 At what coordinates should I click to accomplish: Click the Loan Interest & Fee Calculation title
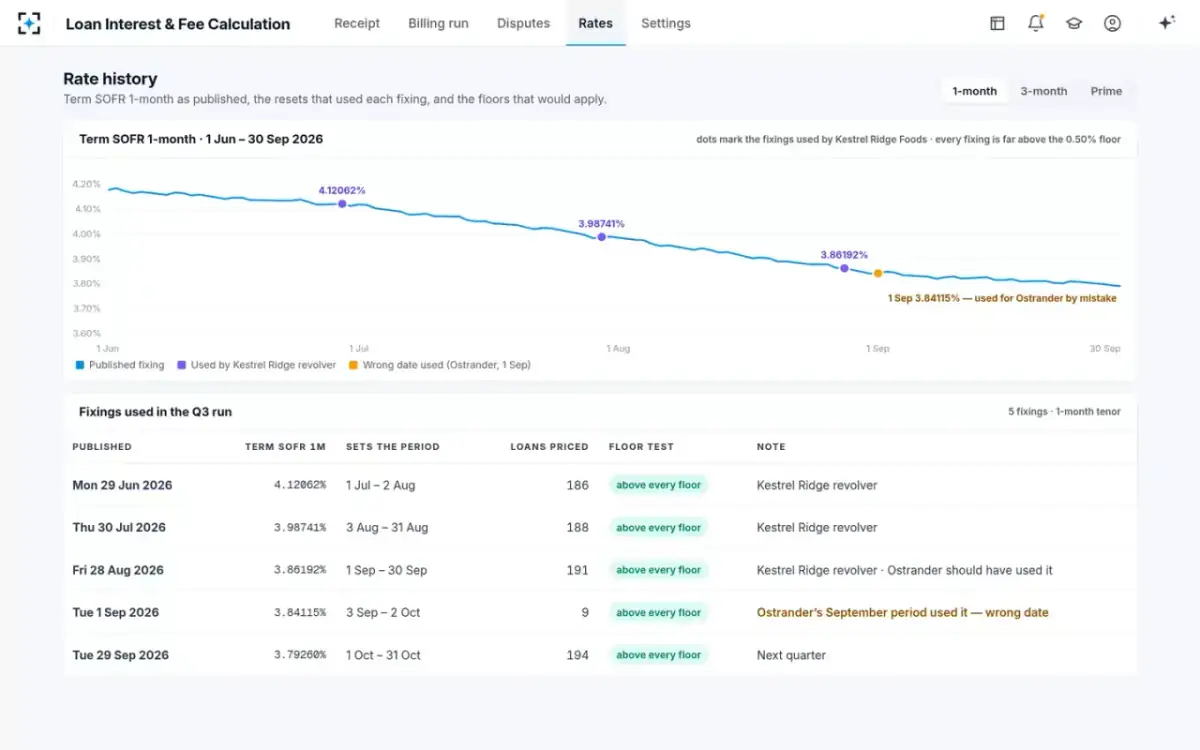click(178, 23)
